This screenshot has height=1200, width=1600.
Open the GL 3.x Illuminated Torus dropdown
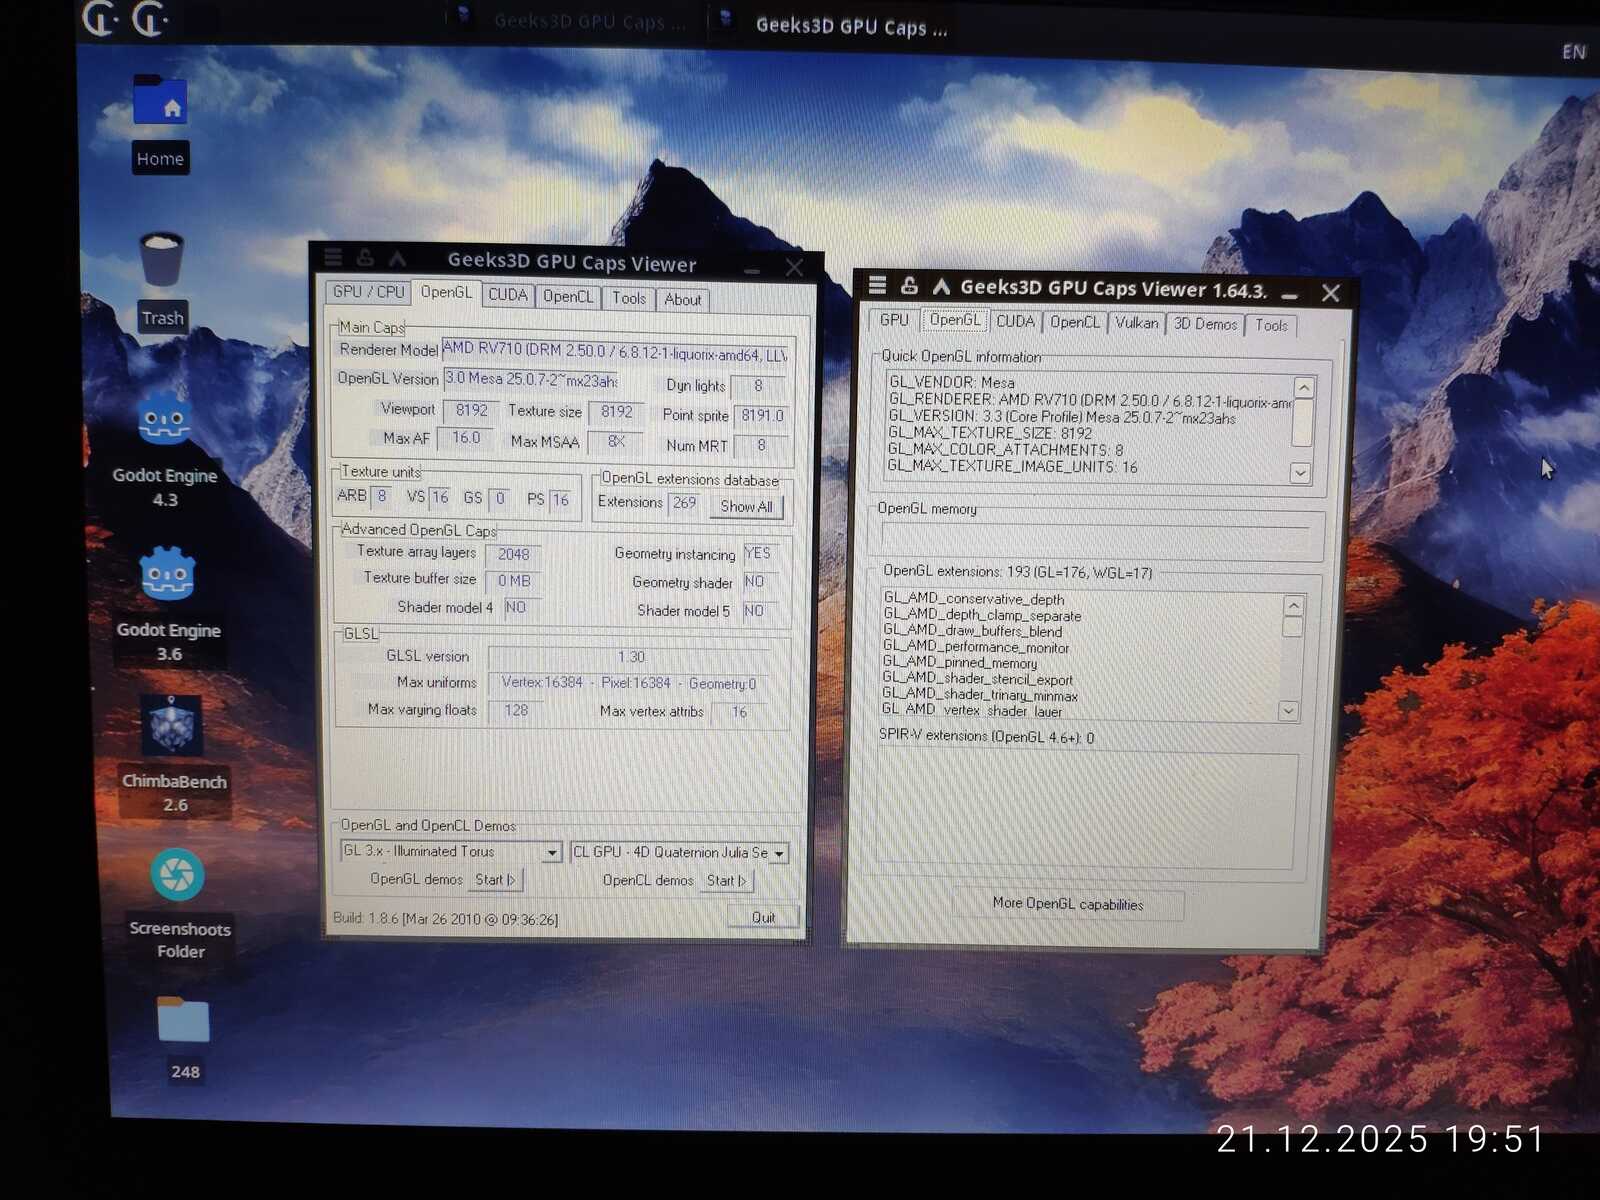pyautogui.click(x=451, y=852)
